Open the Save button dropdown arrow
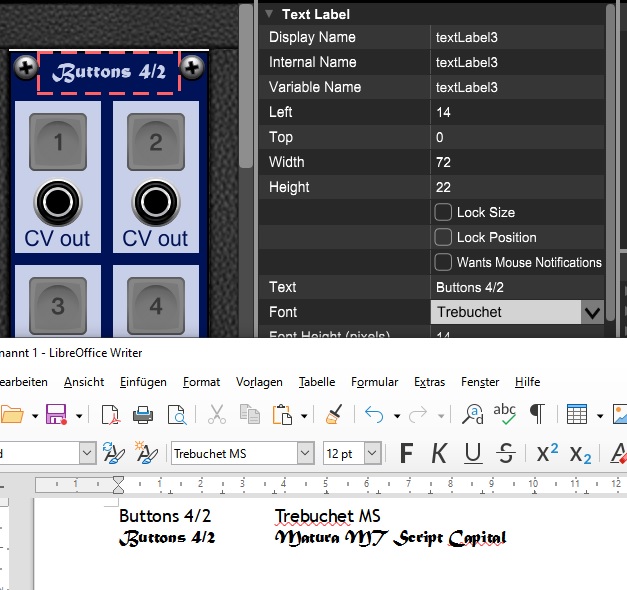Viewport: 627px width, 590px height. 79,416
